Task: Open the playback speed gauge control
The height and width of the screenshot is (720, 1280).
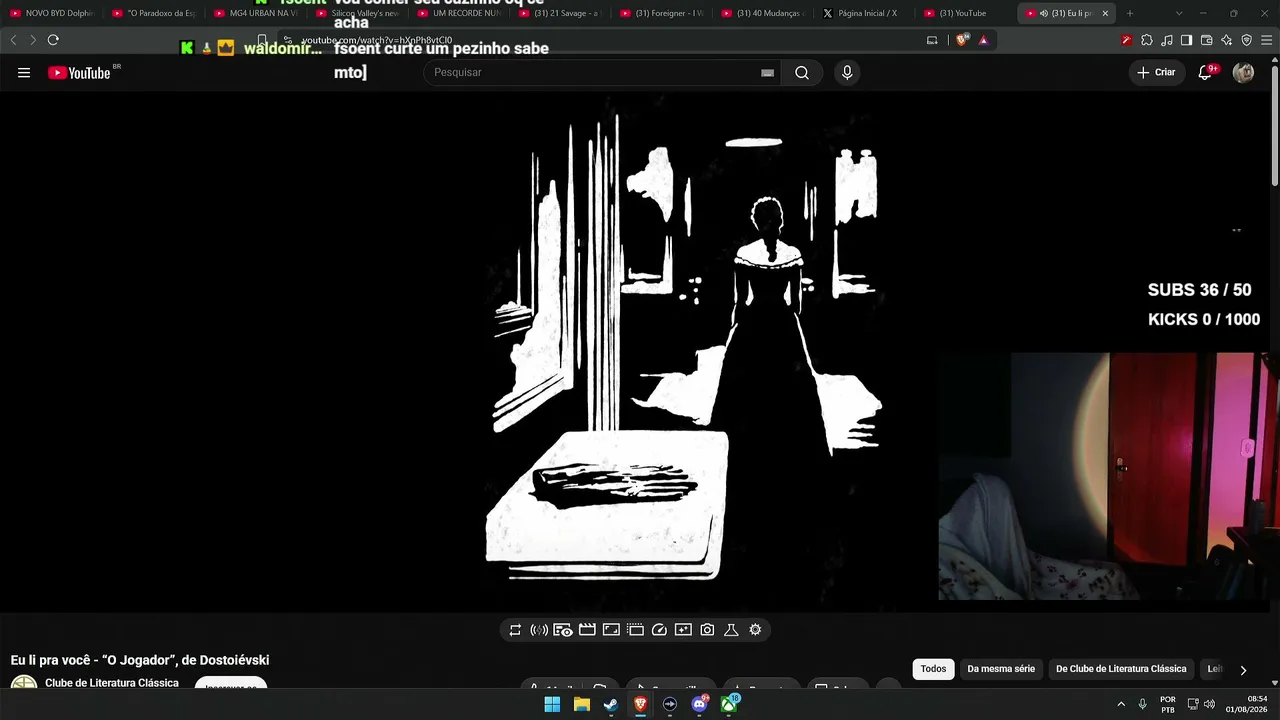Action: click(659, 630)
